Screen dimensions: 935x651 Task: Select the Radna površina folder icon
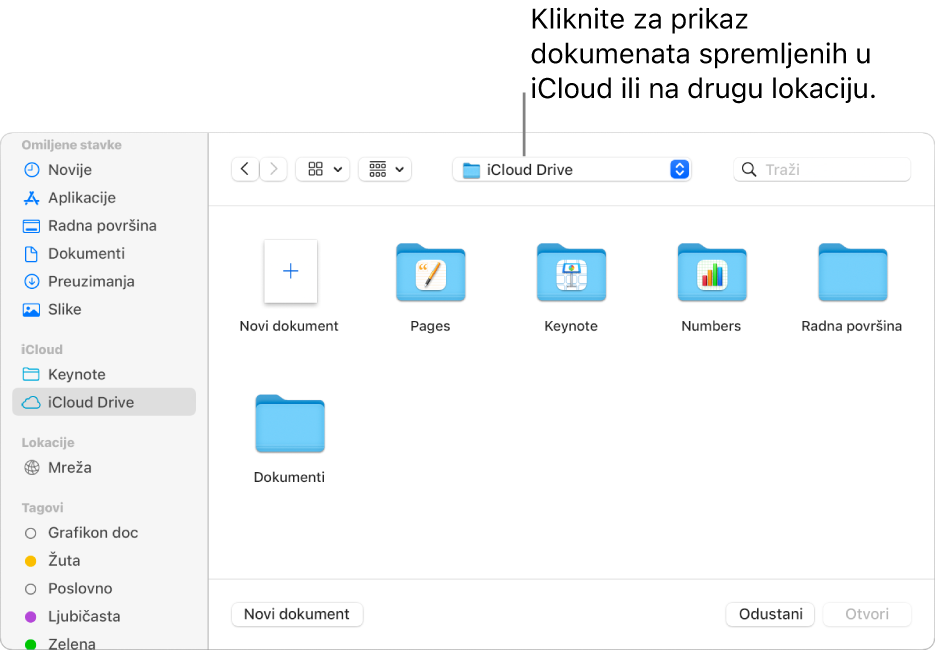point(853,272)
